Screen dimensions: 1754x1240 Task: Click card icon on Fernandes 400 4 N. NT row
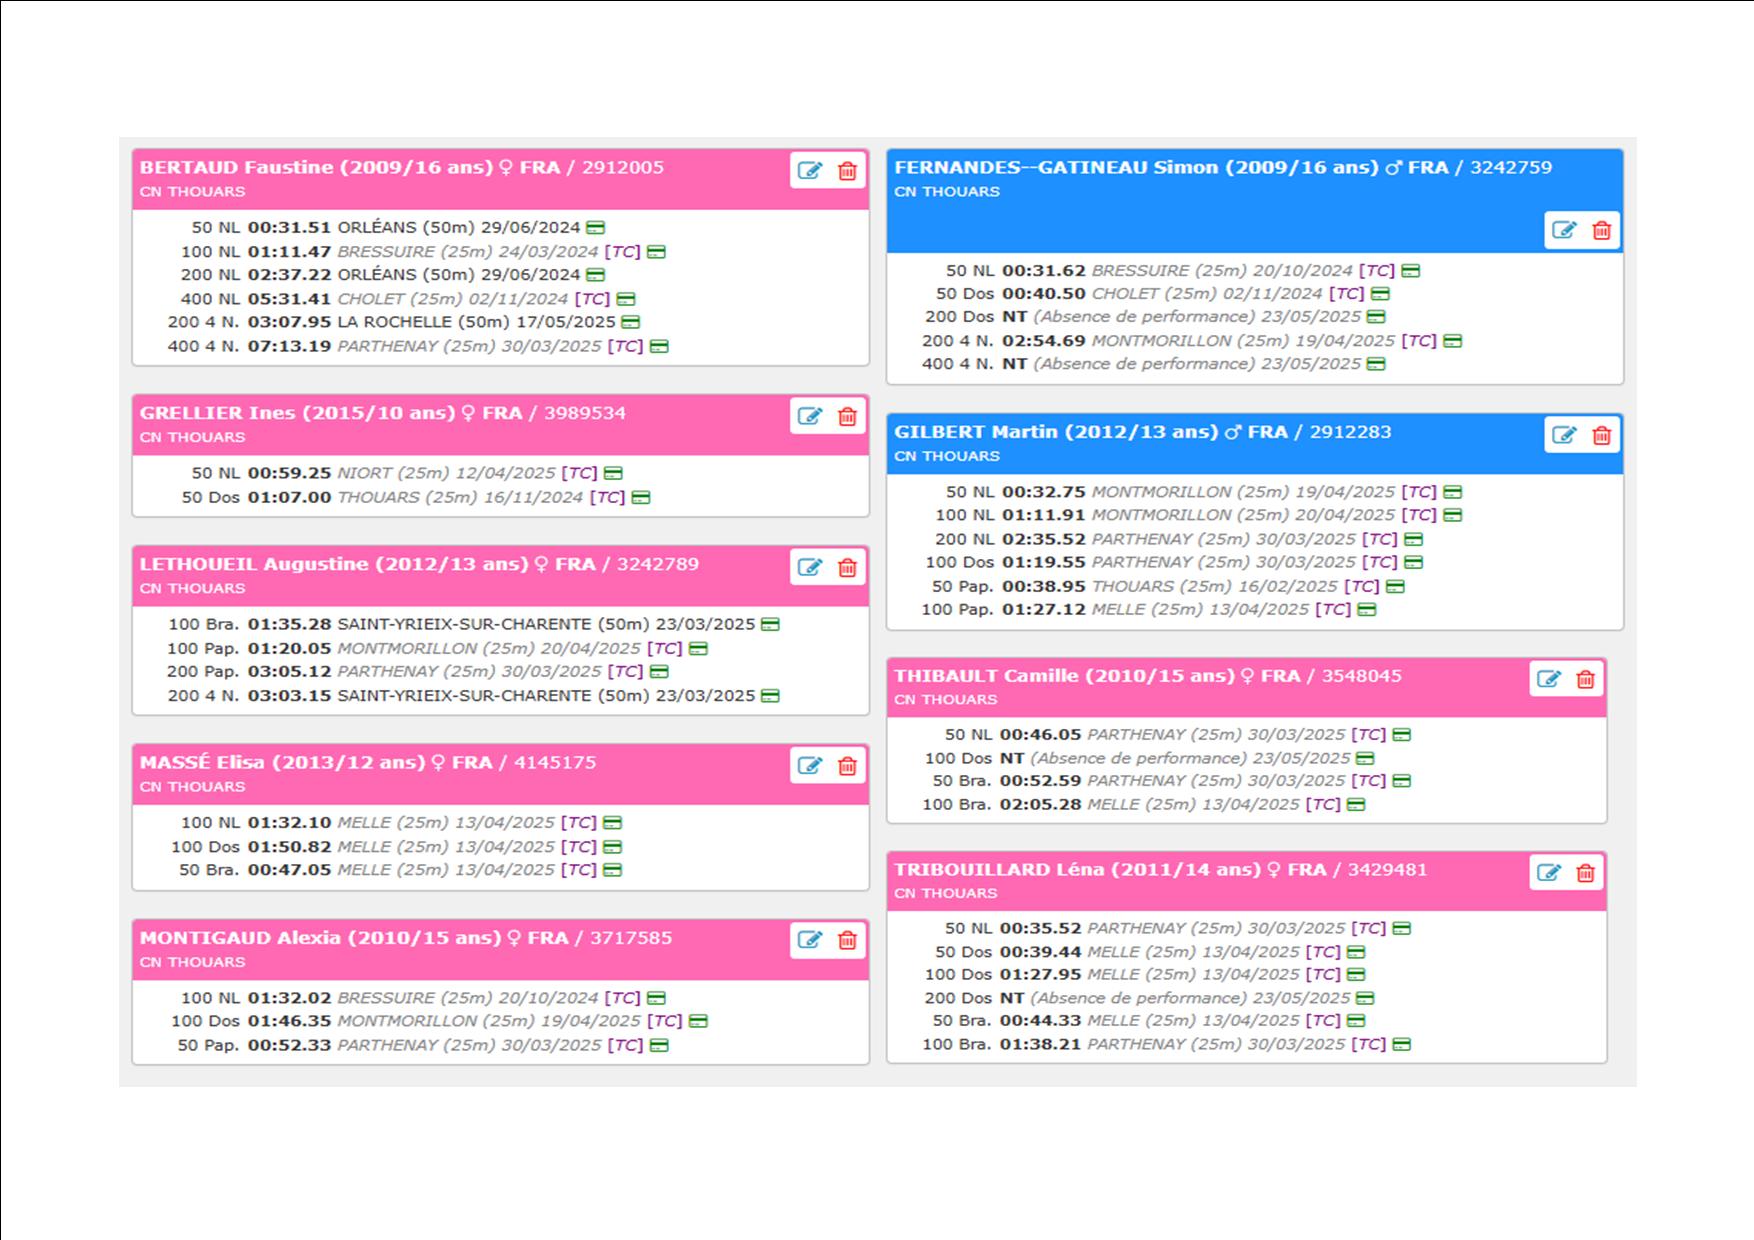coord(1376,364)
